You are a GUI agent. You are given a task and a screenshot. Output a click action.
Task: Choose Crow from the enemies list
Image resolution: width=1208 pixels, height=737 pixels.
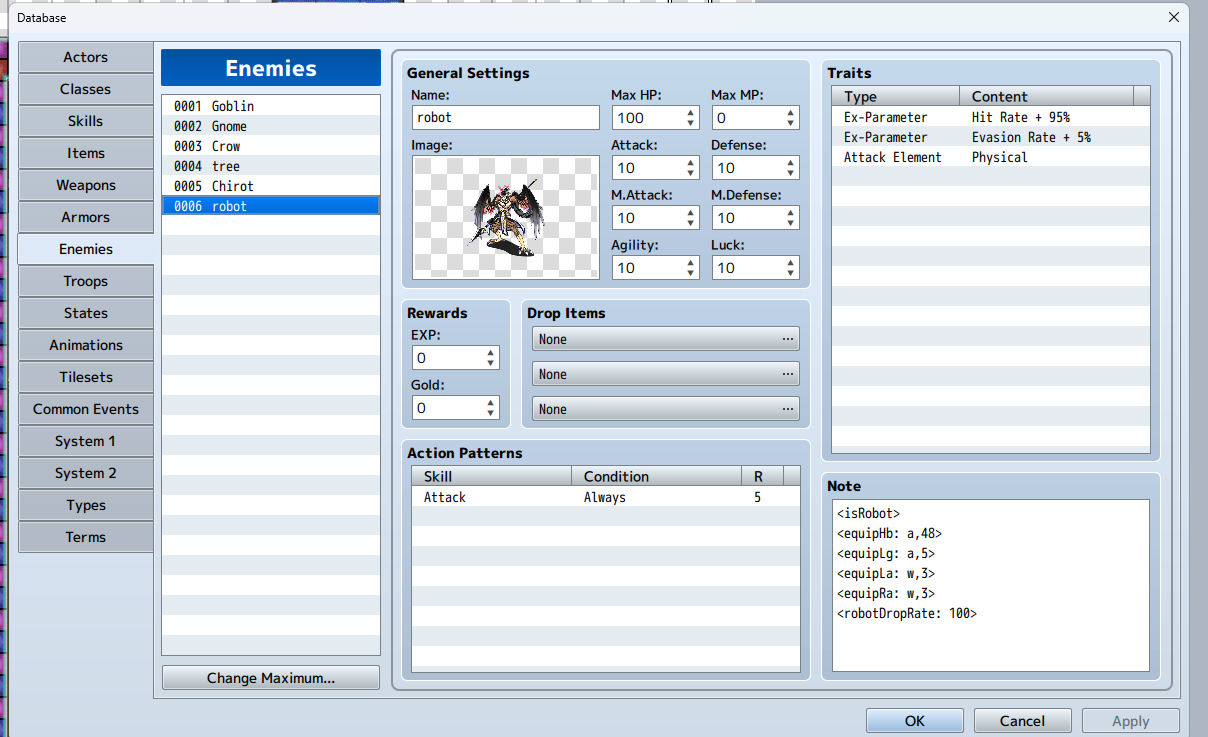tap(271, 146)
